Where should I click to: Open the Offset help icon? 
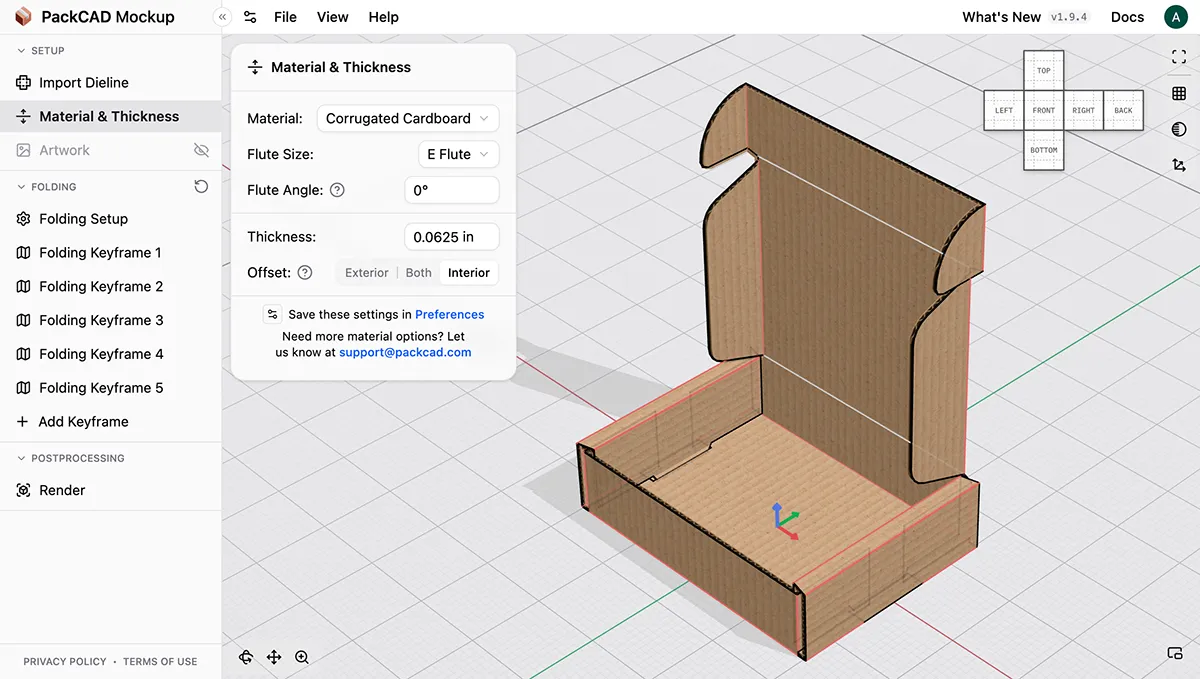tap(305, 272)
